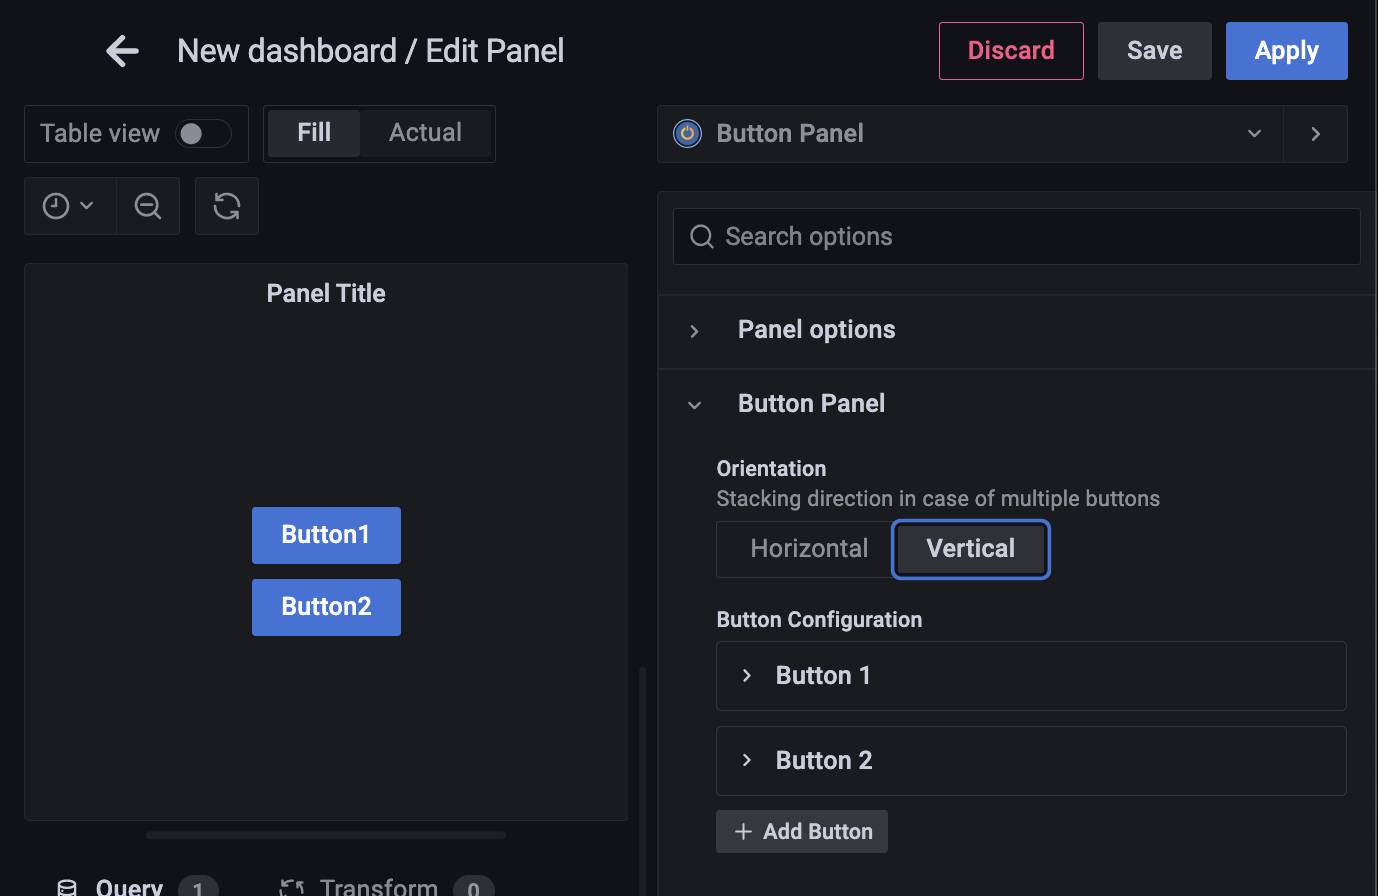
Task: Click the back arrow to exit panel editing
Action: click(121, 50)
